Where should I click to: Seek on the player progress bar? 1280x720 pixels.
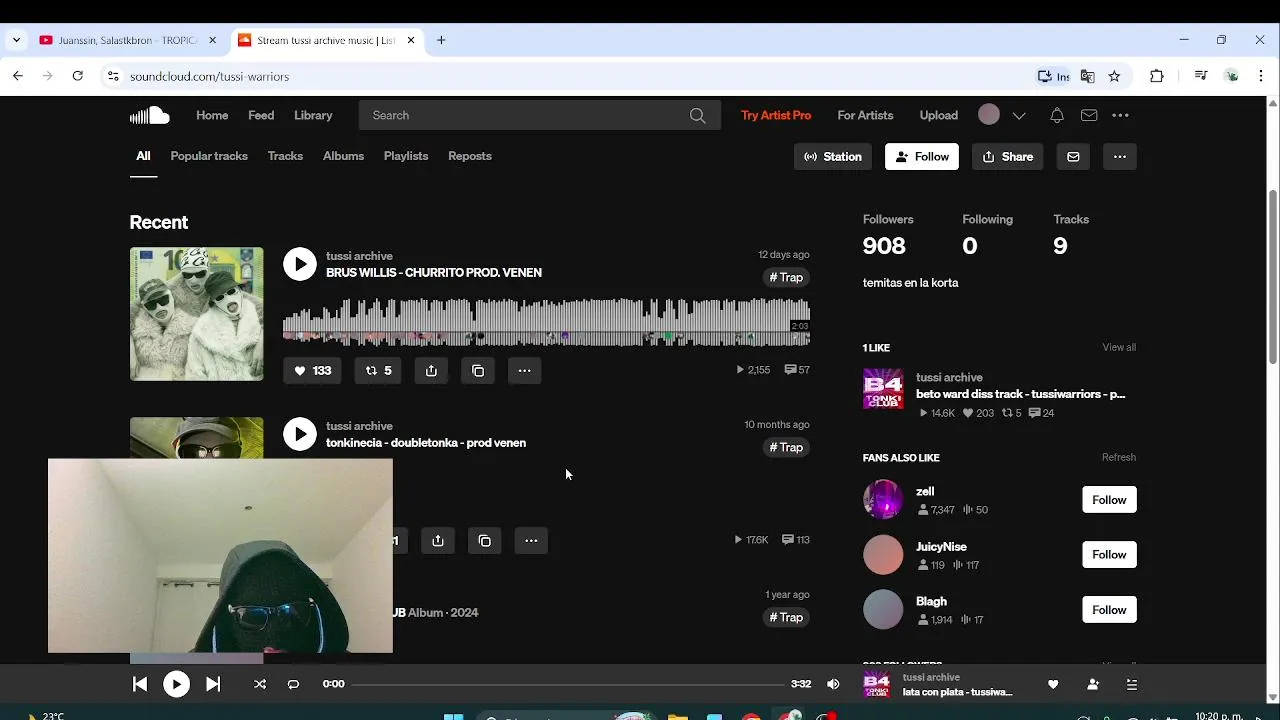(567, 684)
